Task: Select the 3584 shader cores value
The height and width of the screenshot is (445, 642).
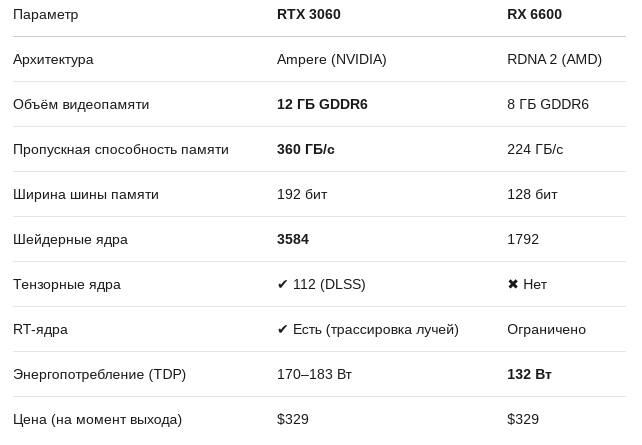Action: click(x=292, y=240)
